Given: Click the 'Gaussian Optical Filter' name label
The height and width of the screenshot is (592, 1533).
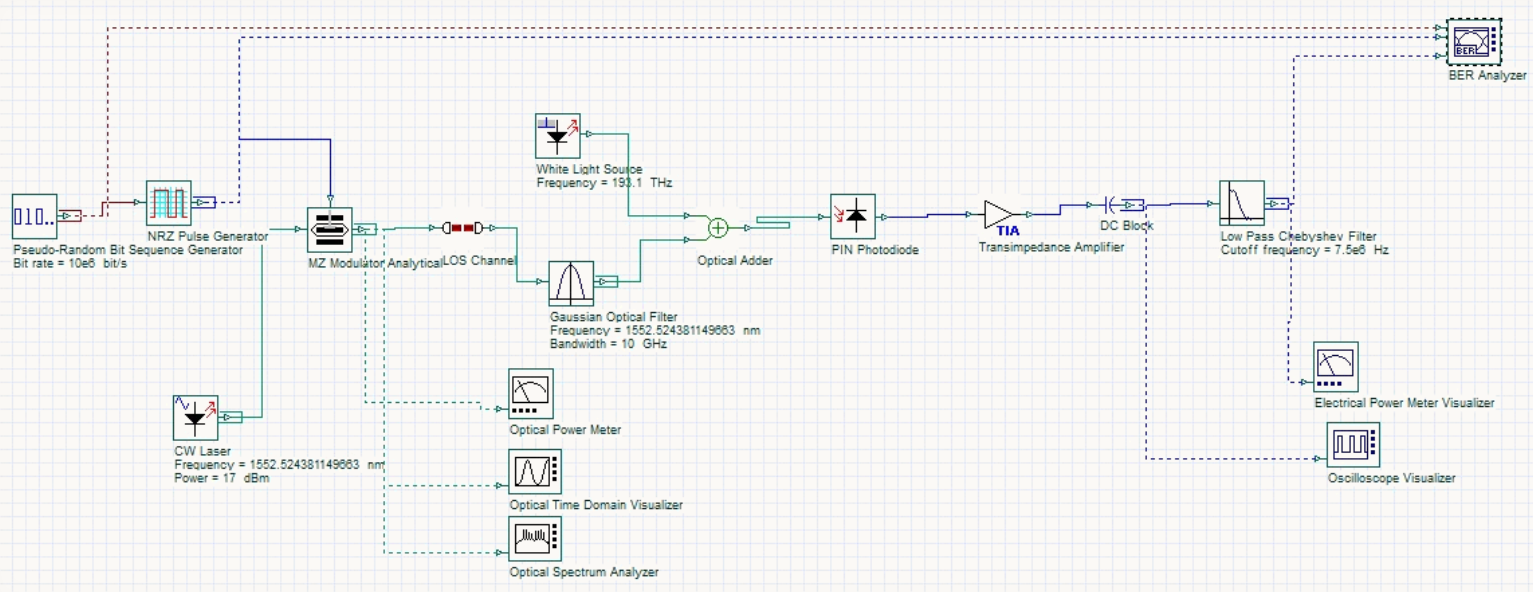Looking at the screenshot, I should [x=614, y=317].
